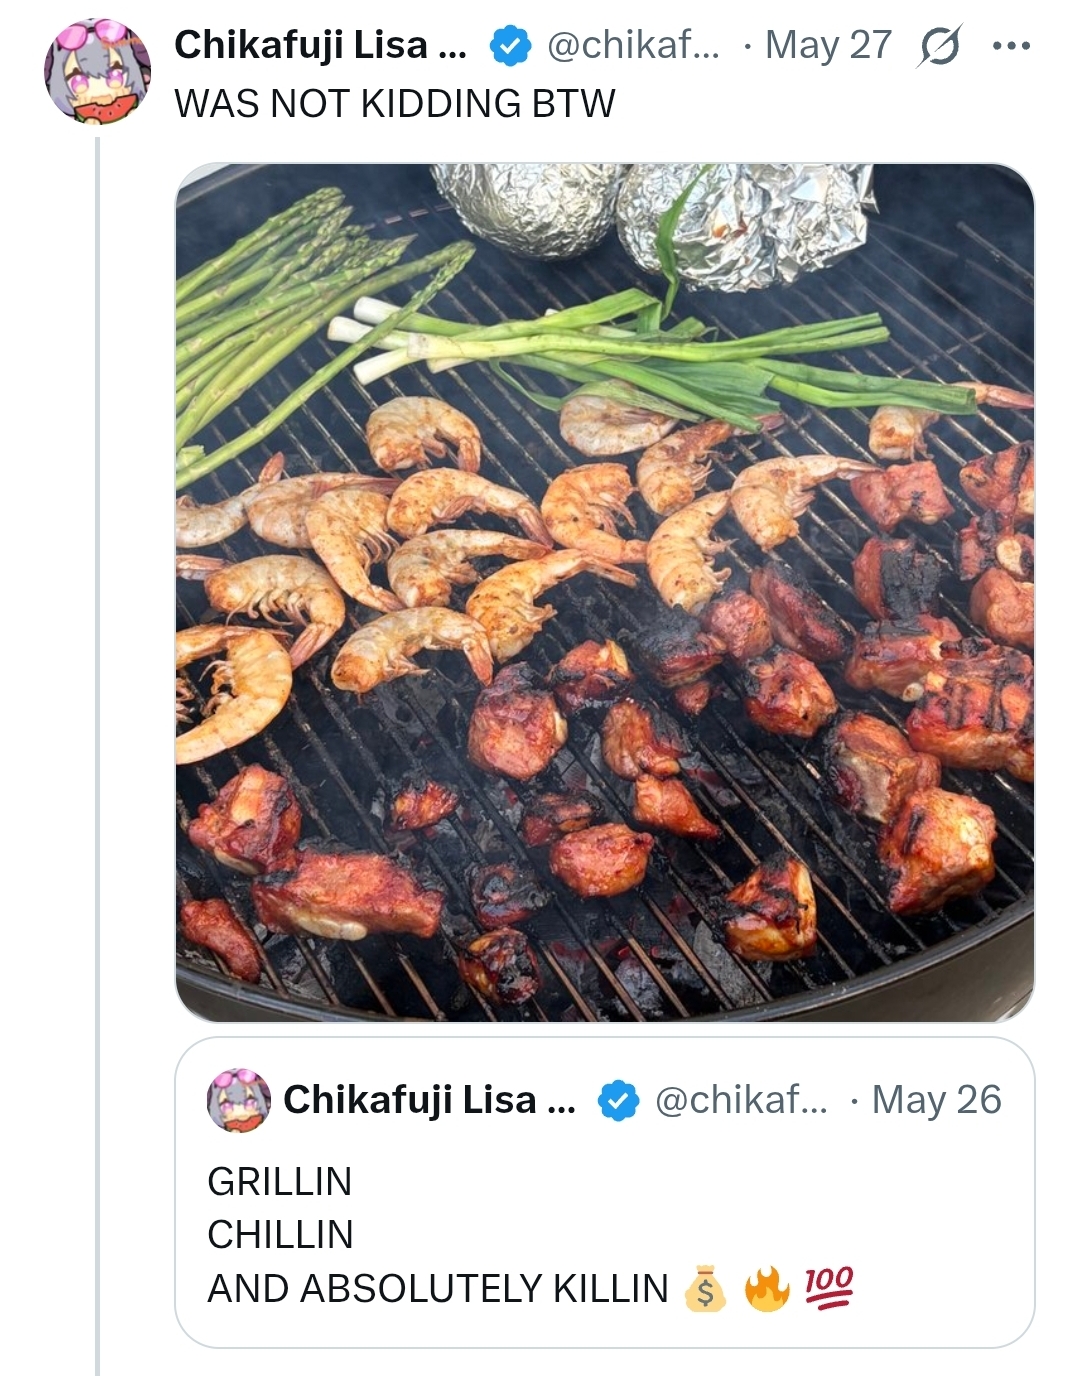Image resolution: width=1078 pixels, height=1376 pixels.
Task: Click 'AND ABSOLUTELY KILLIN' line in quote
Action: click(437, 1288)
